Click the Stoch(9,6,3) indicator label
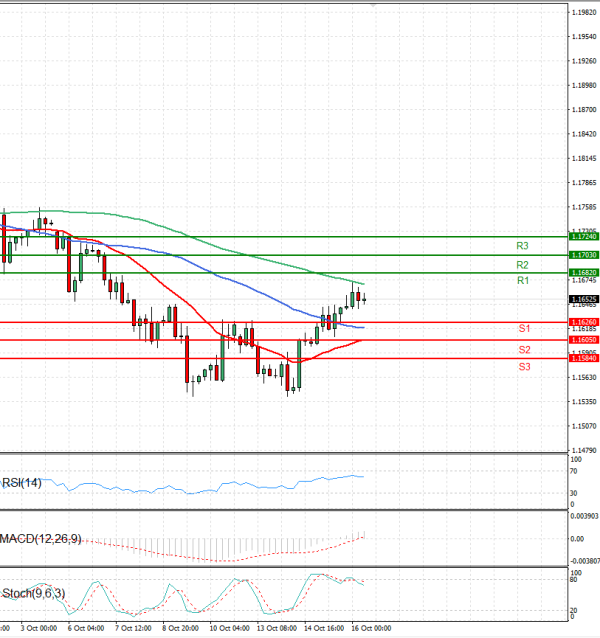Image resolution: width=600 pixels, height=638 pixels. pos(33,595)
